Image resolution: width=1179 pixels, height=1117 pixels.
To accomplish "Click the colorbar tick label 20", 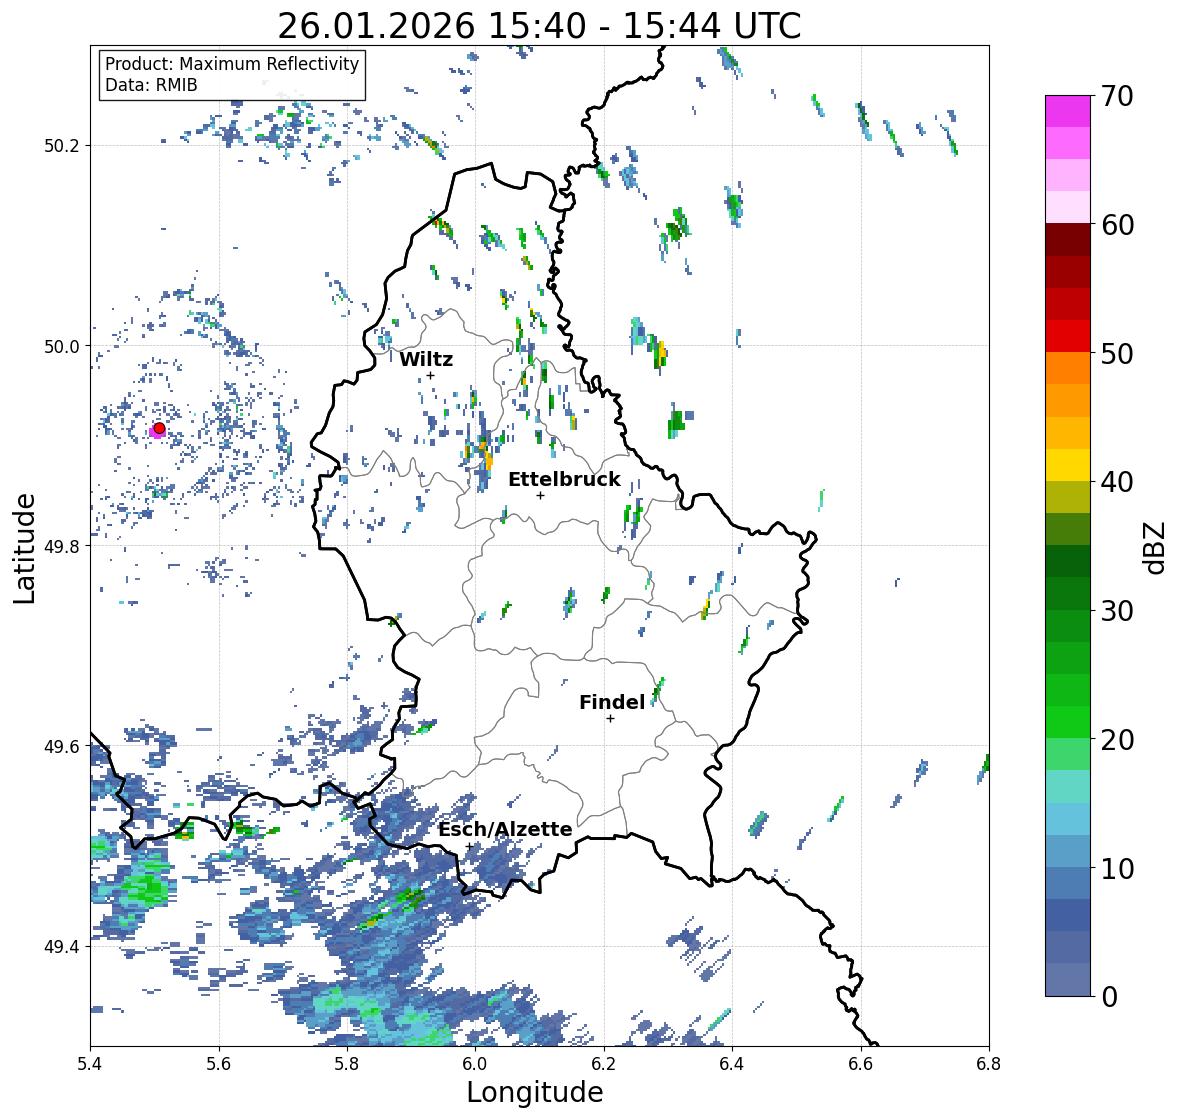I will 1117,739.
